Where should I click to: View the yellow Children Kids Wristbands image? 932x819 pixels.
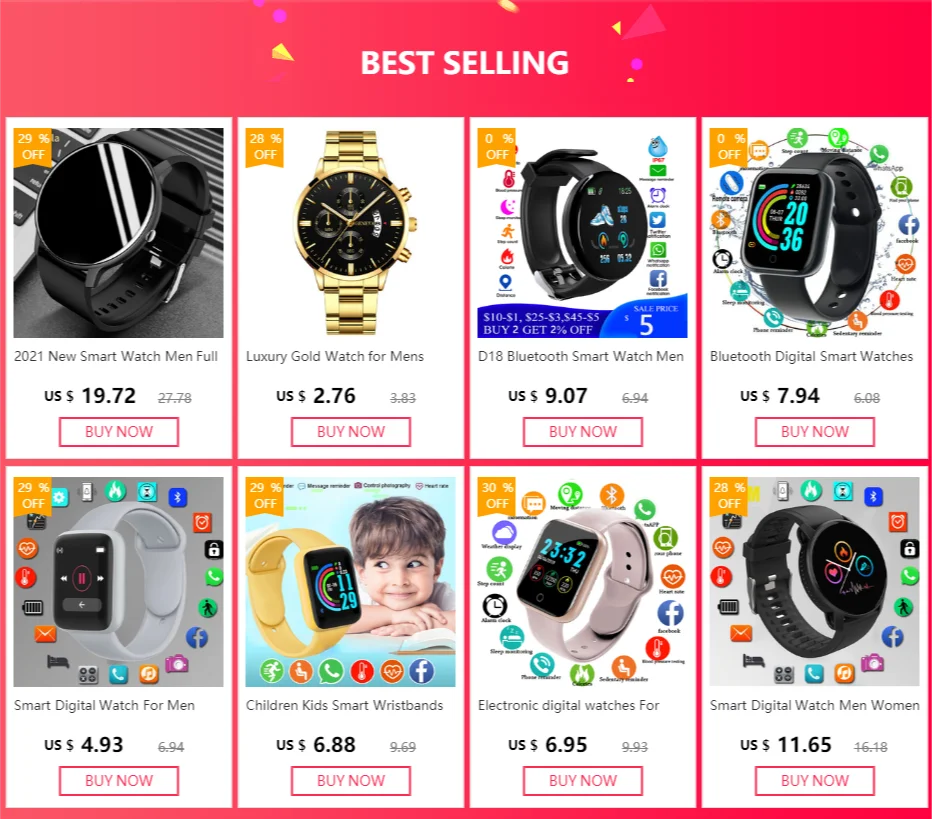[x=351, y=582]
